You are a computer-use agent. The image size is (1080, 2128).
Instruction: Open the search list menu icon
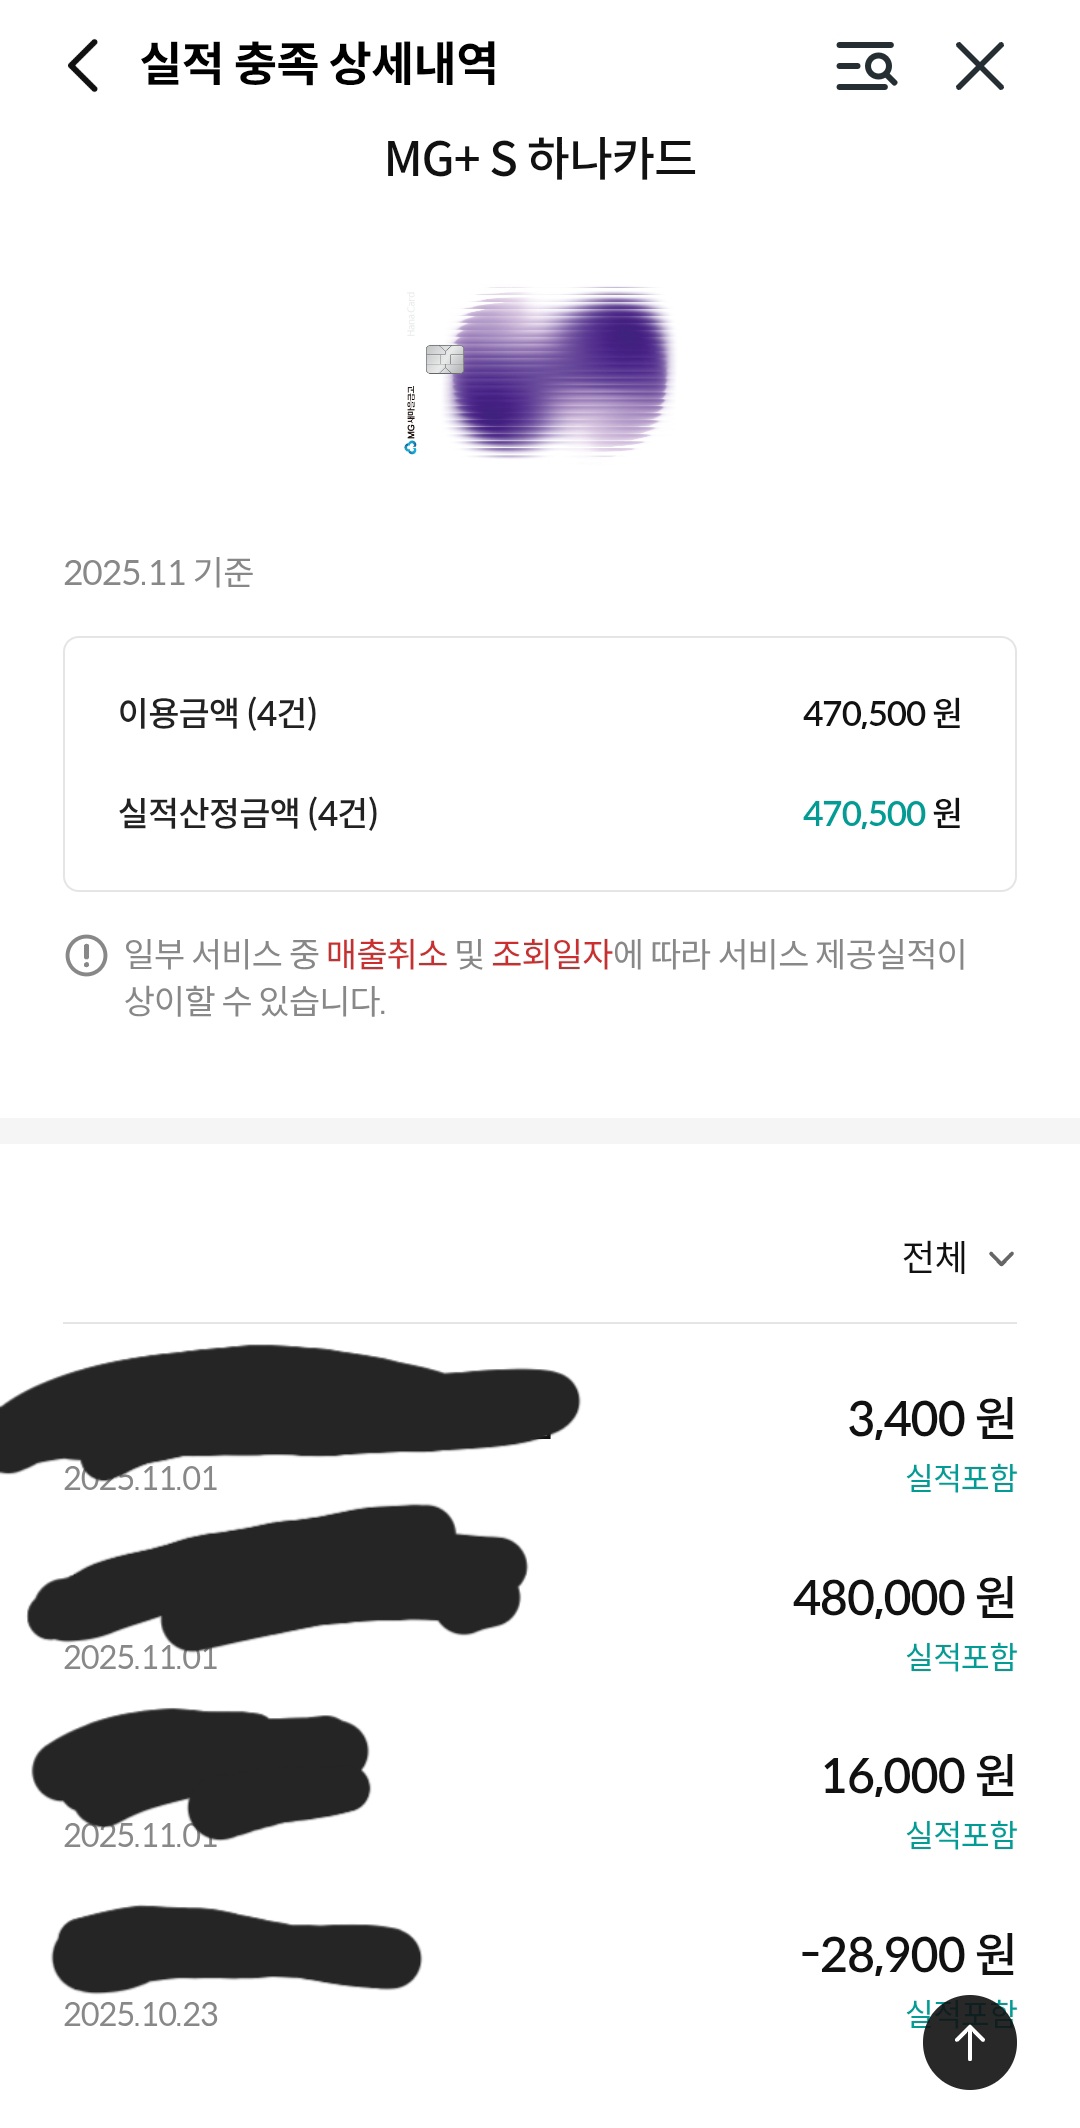pyautogui.click(x=866, y=66)
